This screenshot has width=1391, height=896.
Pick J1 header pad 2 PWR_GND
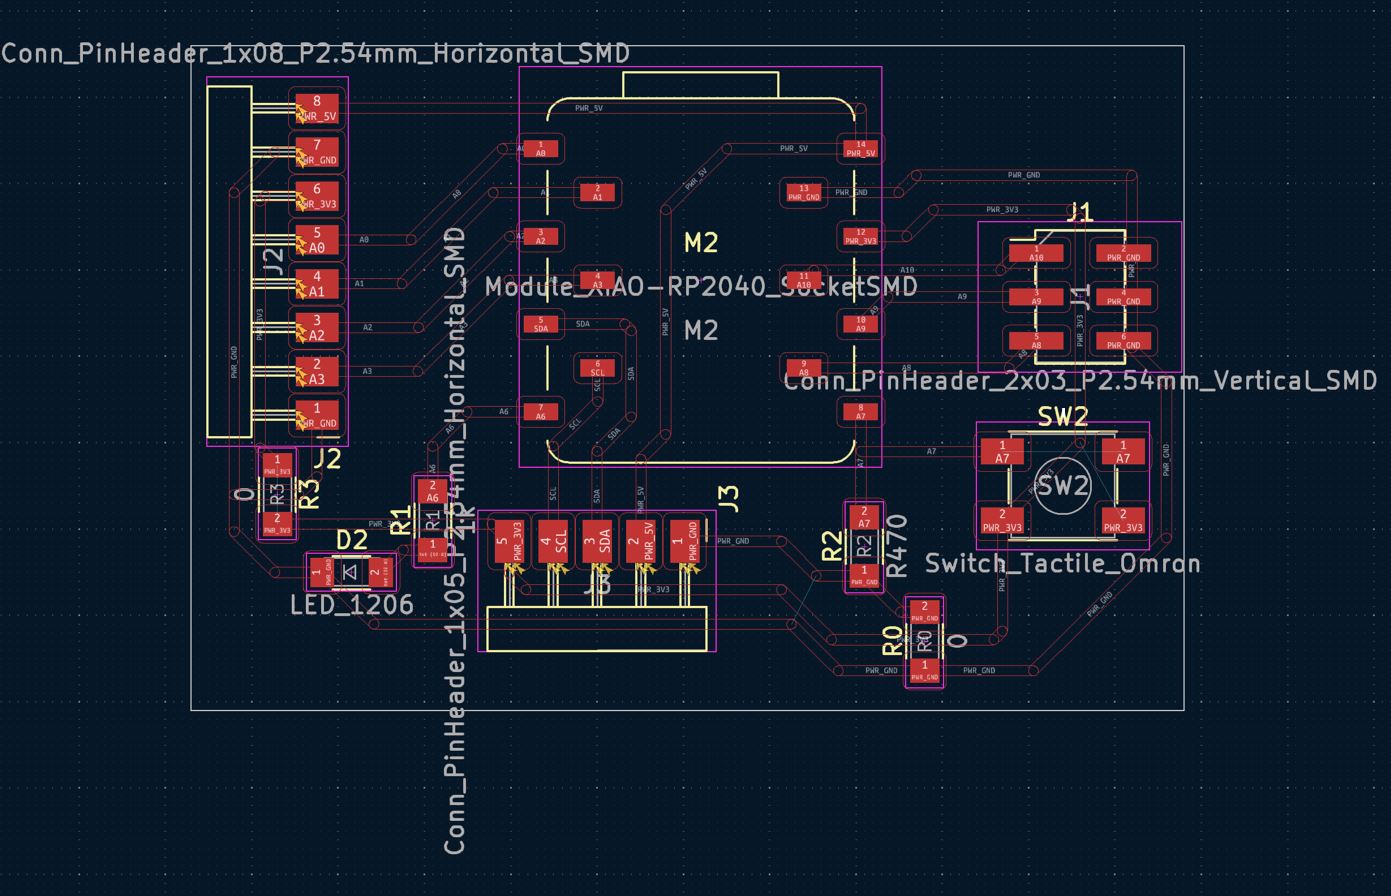[x=1123, y=253]
